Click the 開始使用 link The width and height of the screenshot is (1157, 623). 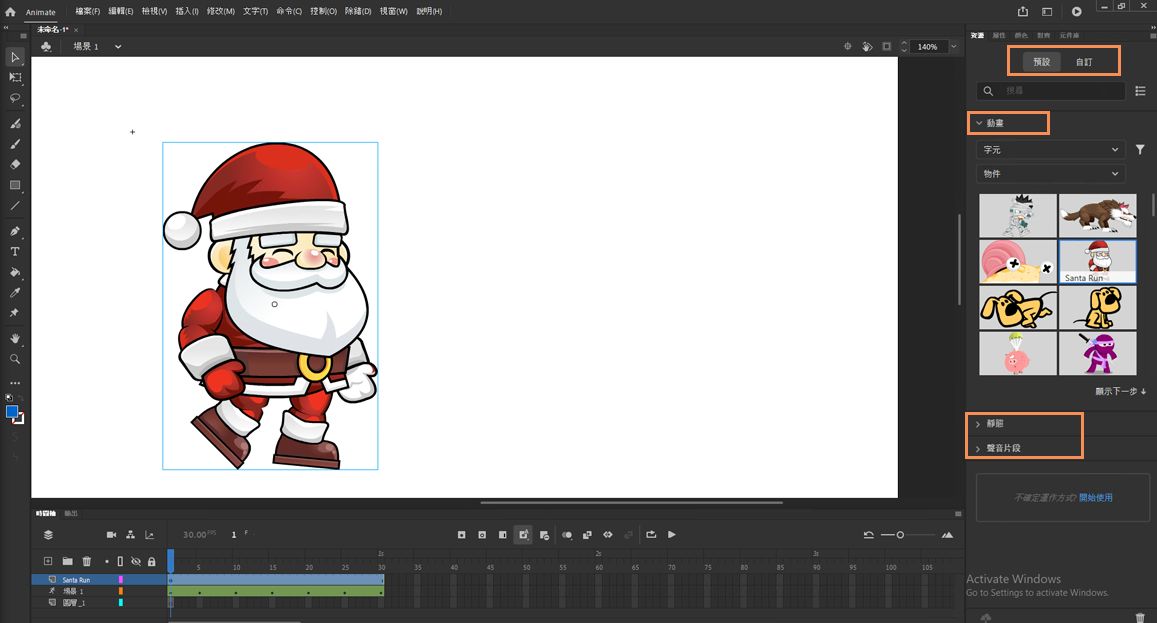coord(1096,498)
